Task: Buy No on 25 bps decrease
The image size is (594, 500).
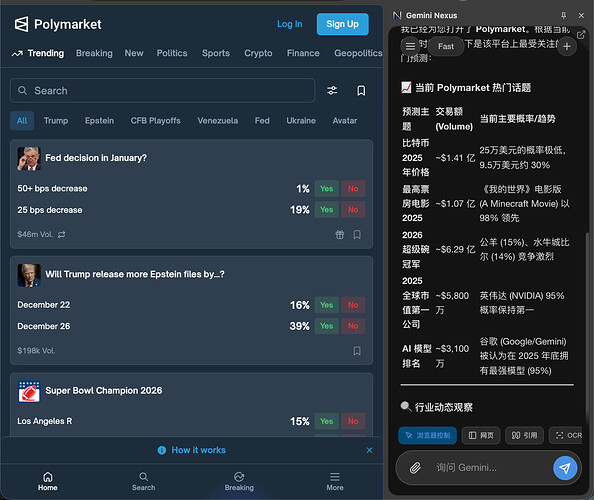Action: tap(353, 209)
